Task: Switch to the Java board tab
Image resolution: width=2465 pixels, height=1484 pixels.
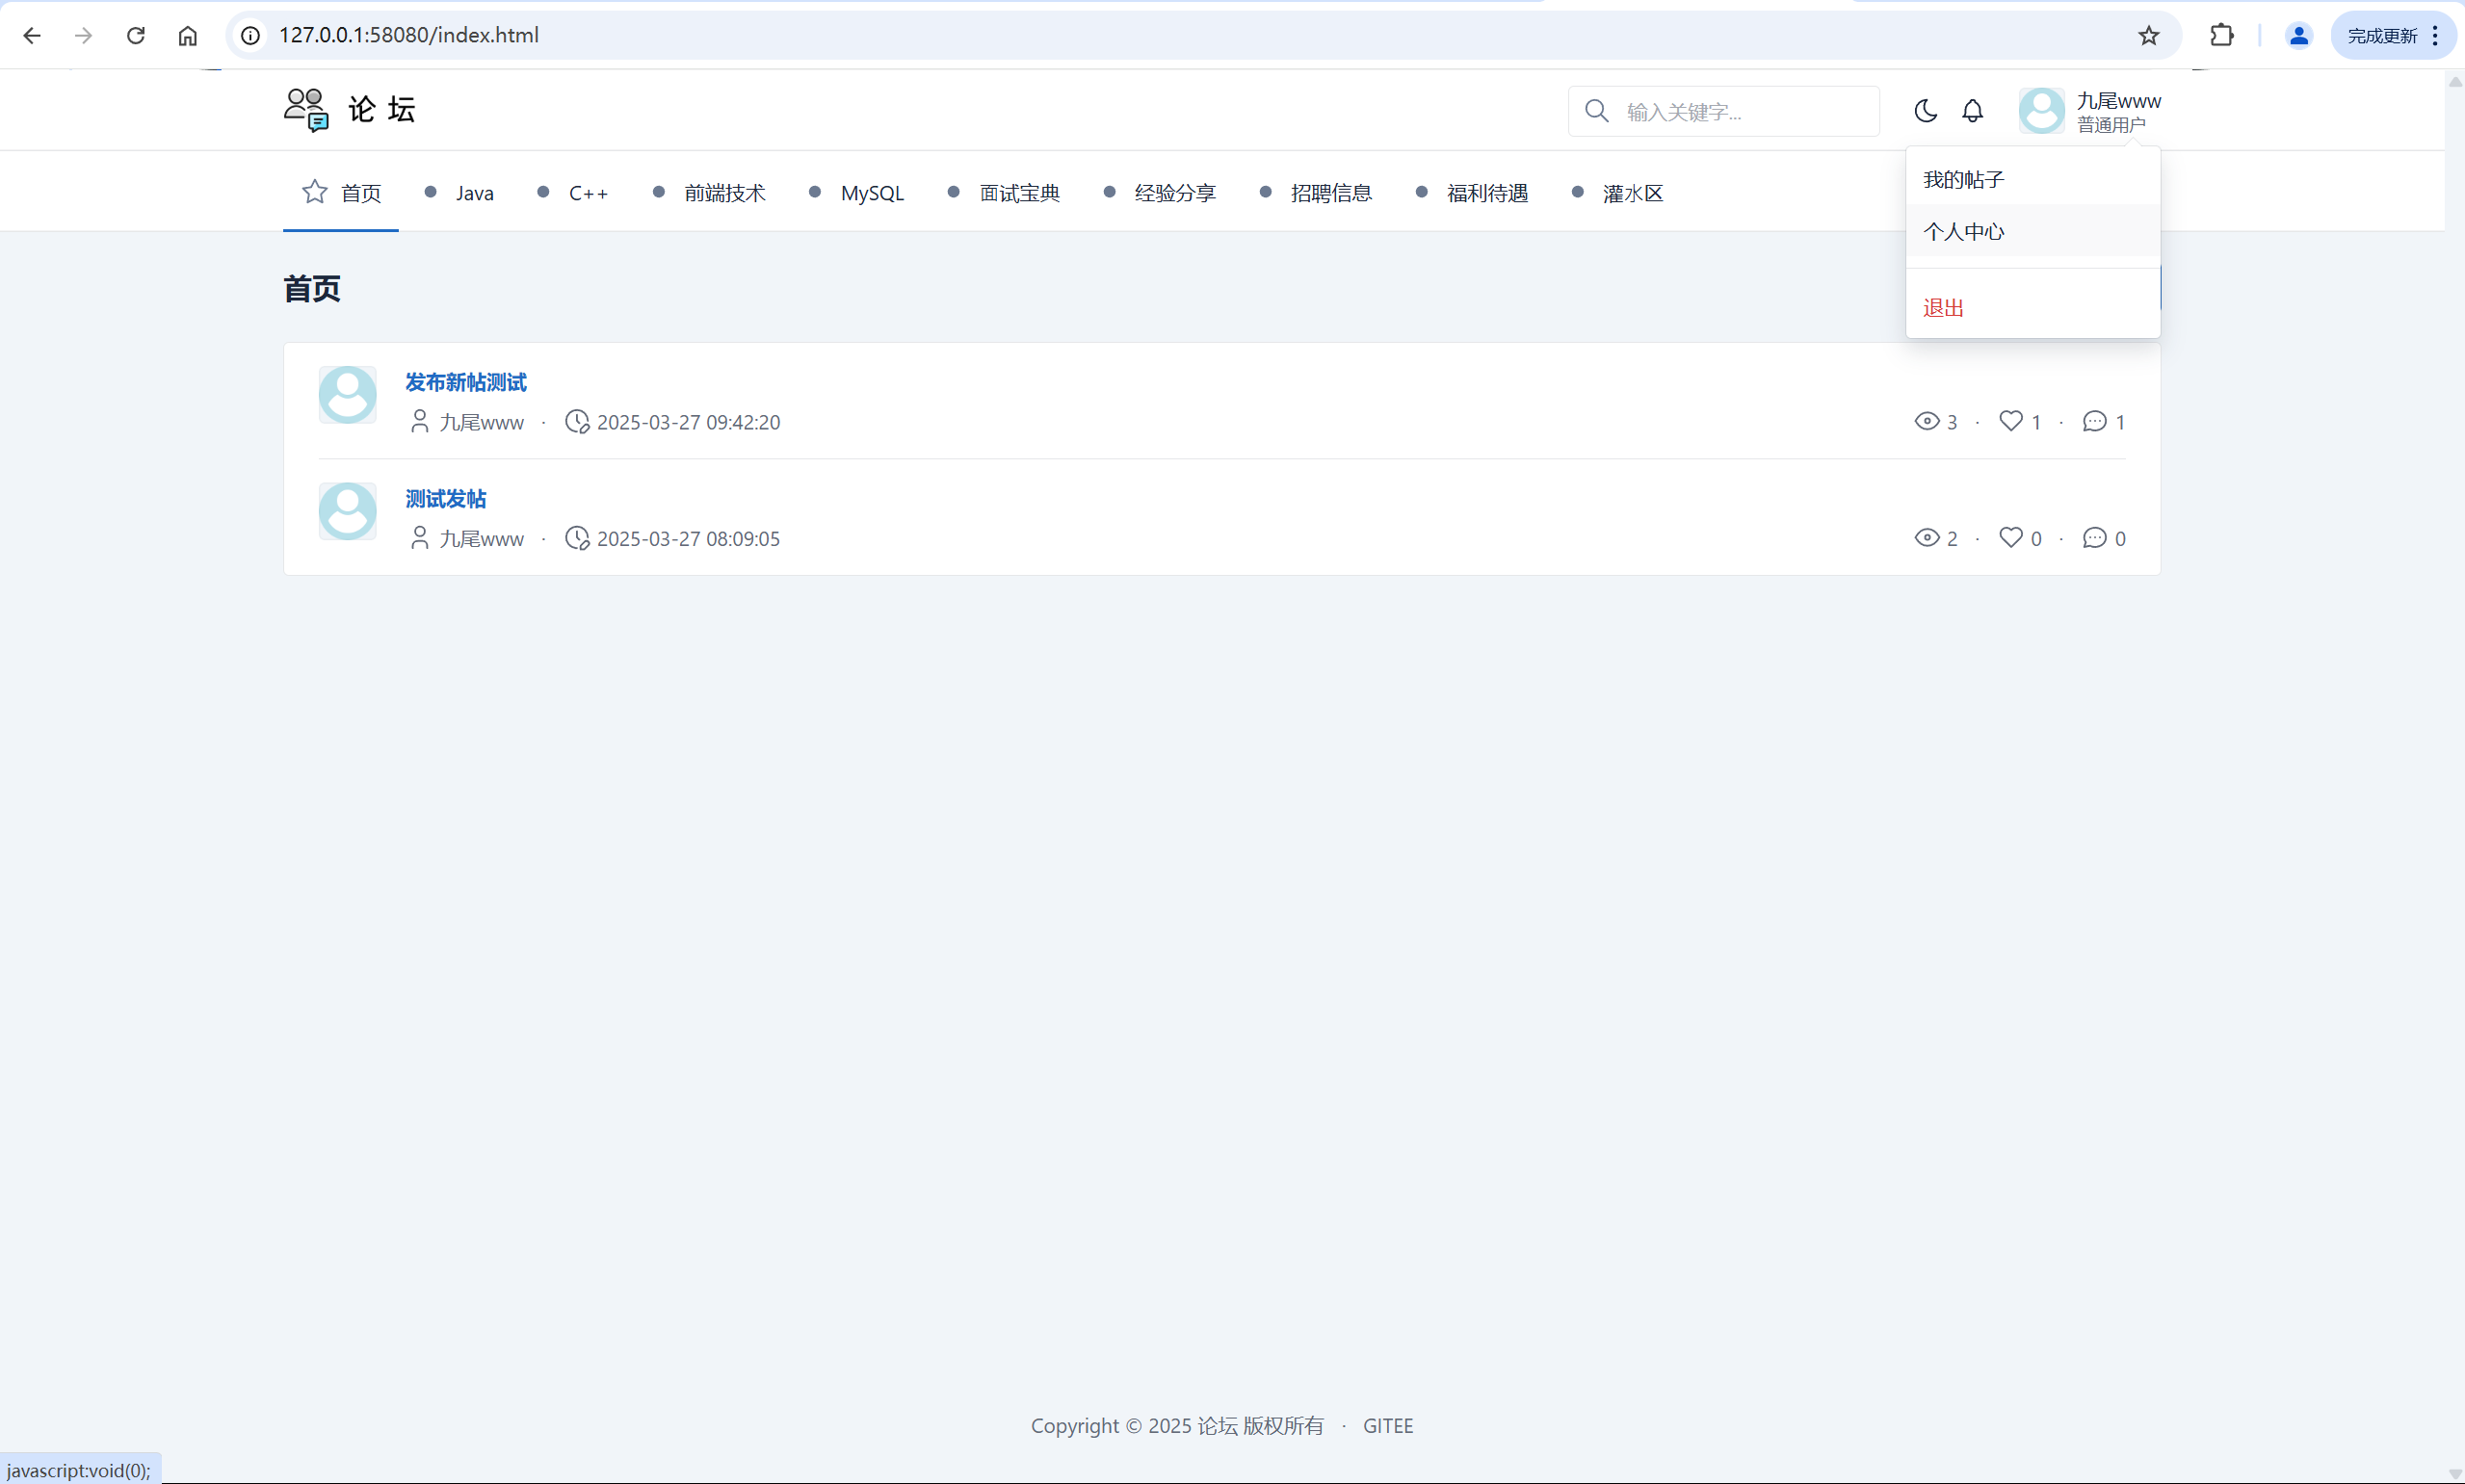Action: tap(474, 193)
